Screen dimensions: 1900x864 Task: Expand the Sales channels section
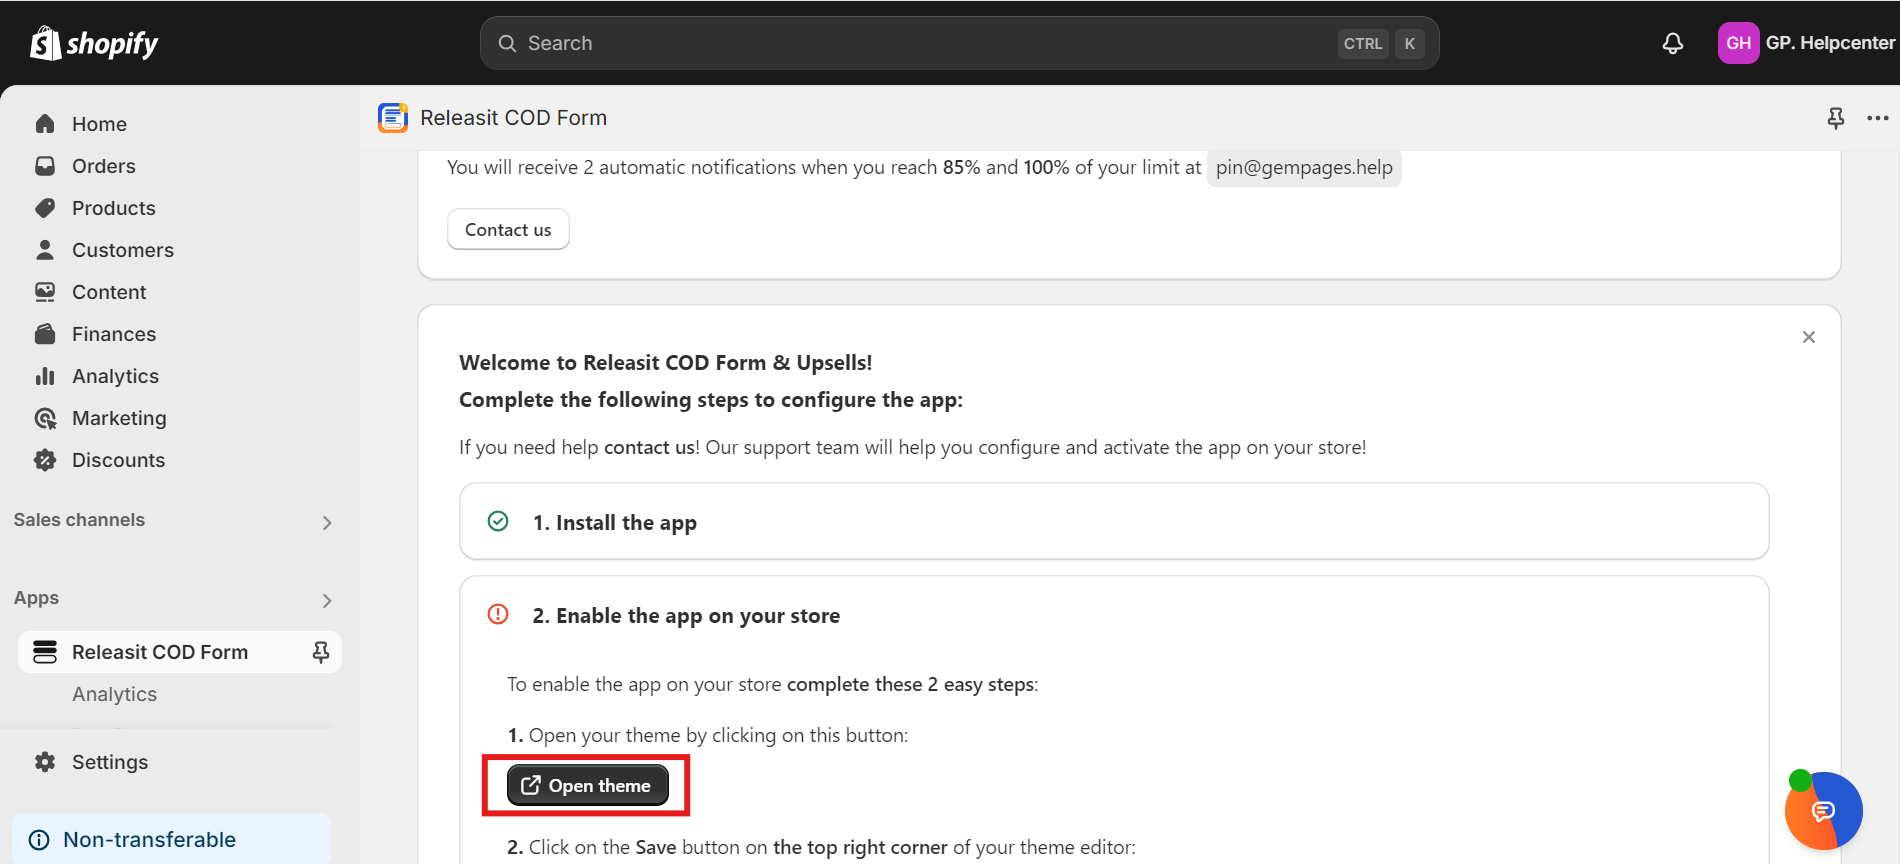pyautogui.click(x=327, y=522)
